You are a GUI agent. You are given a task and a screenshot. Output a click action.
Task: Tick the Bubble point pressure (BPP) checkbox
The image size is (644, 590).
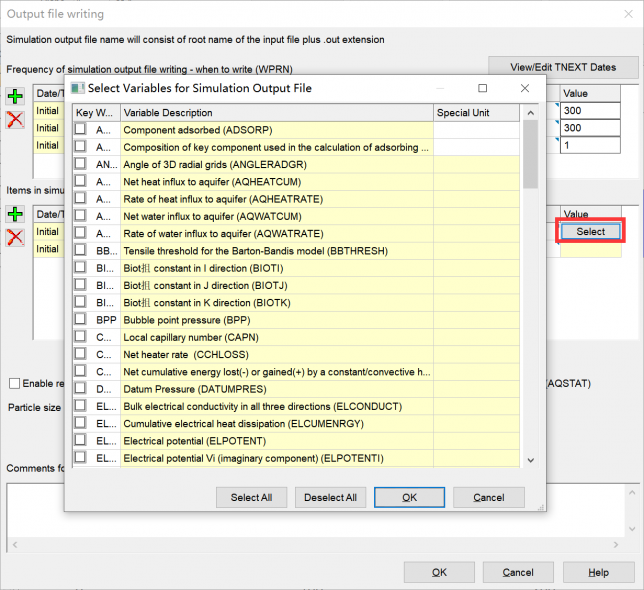pos(80,319)
